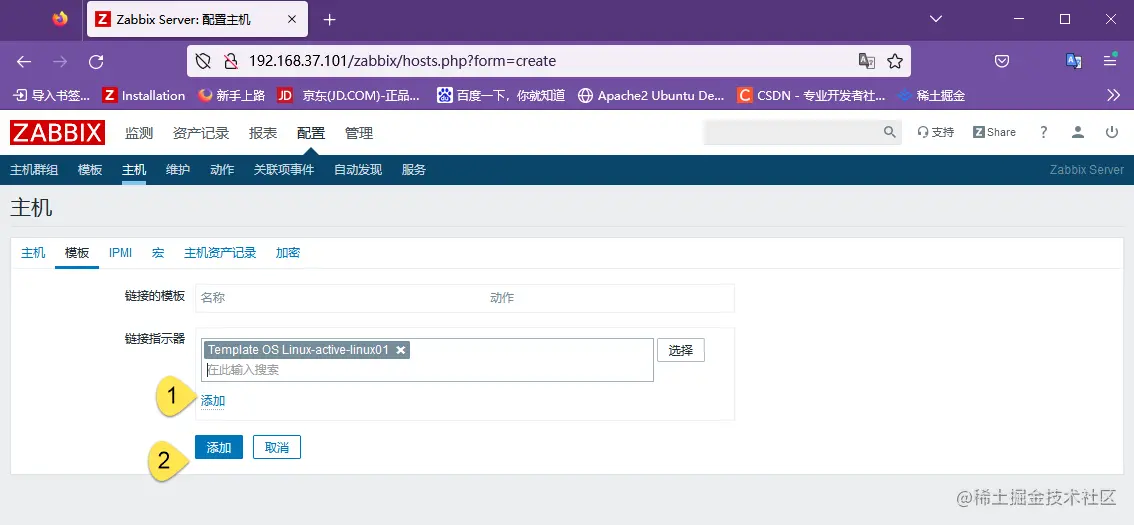
Task: Click the small 添加 link under templates
Action: [x=213, y=401]
